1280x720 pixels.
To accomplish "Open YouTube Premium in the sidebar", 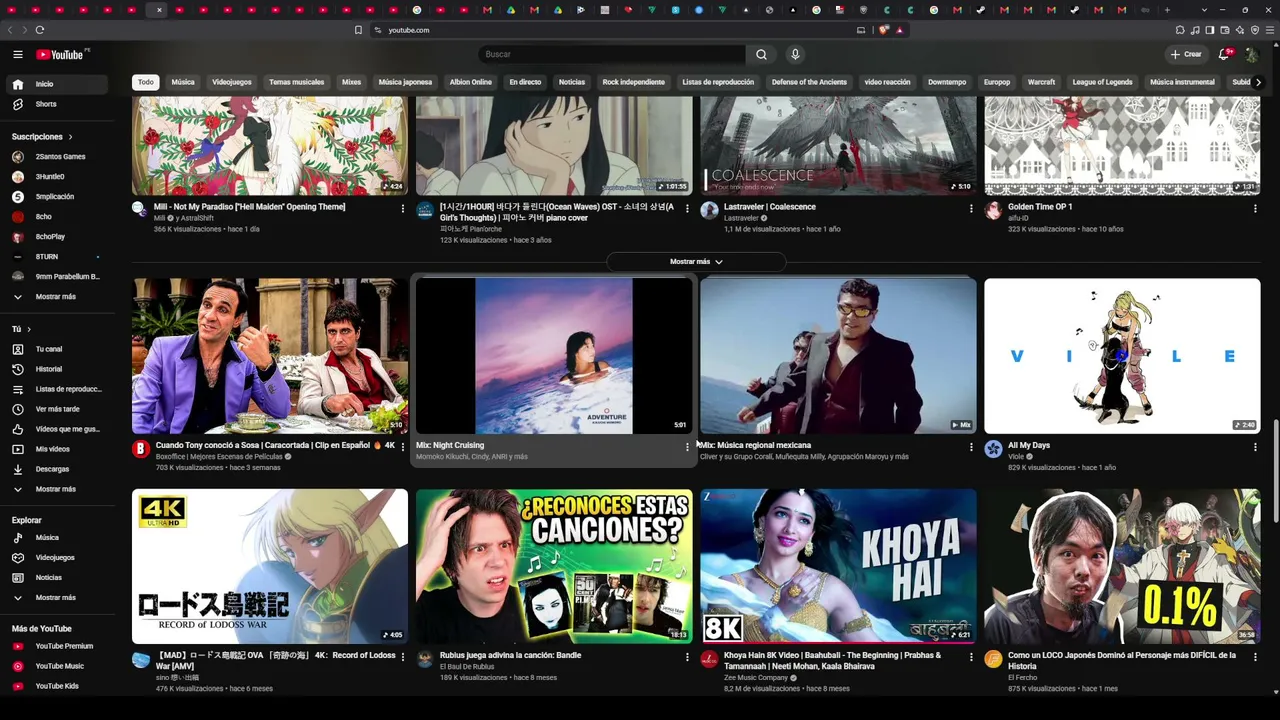I will [x=58, y=646].
